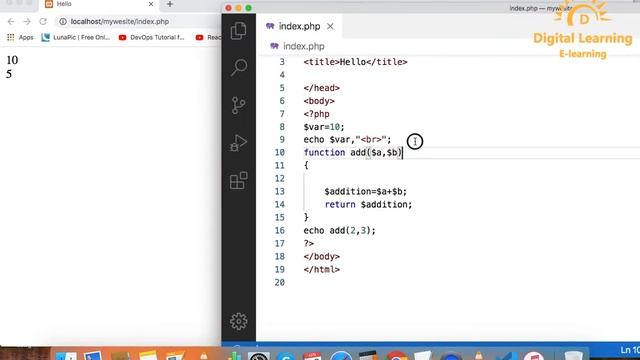Image resolution: width=640 pixels, height=360 pixels.
Task: Click the number 5 on the web page
Action: (x=9, y=74)
